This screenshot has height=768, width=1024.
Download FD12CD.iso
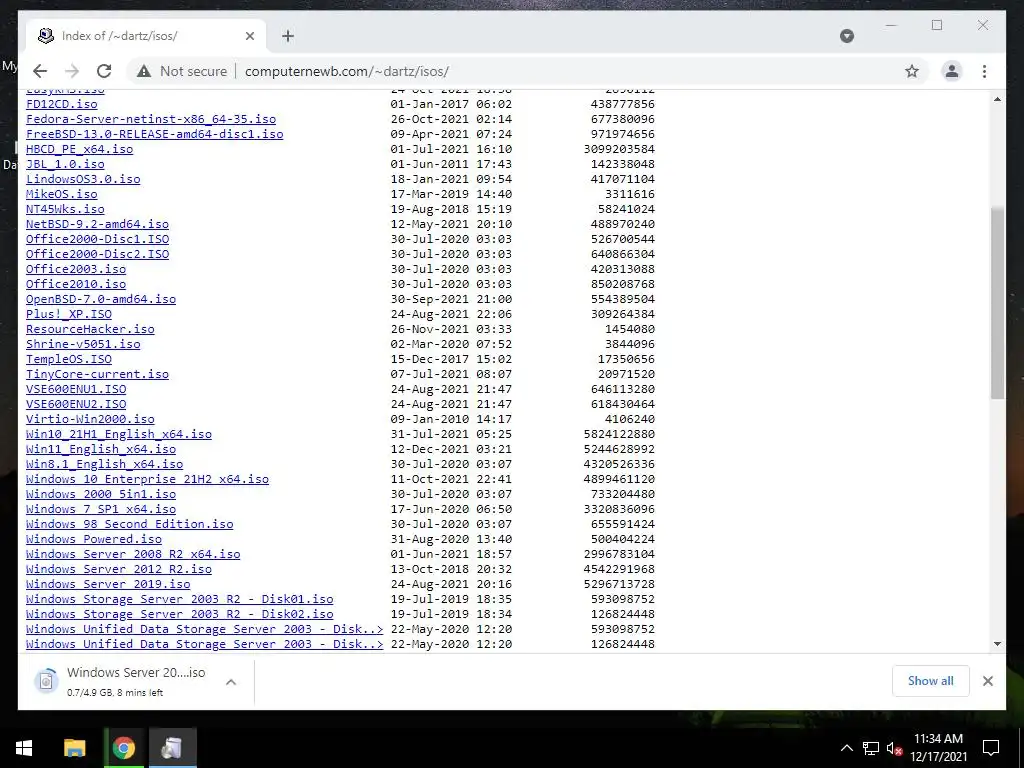pyautogui.click(x=61, y=104)
